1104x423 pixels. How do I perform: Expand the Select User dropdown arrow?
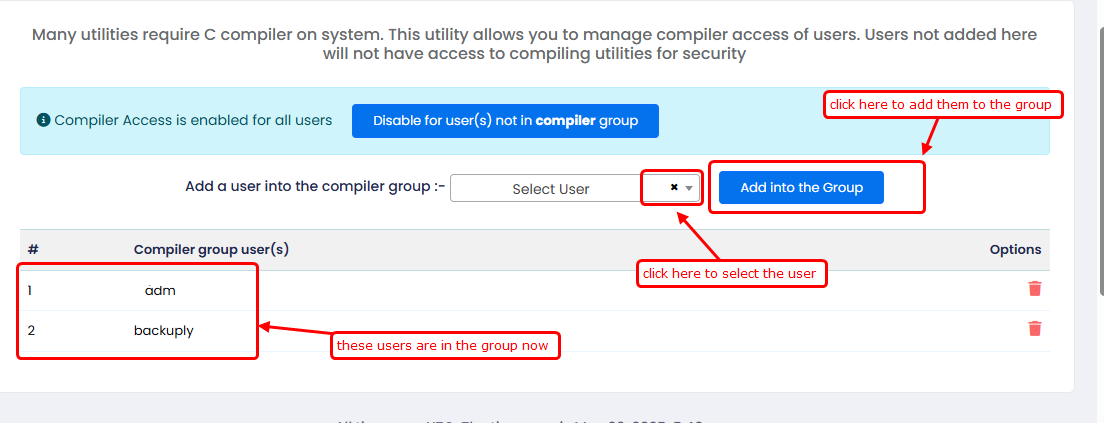point(689,188)
